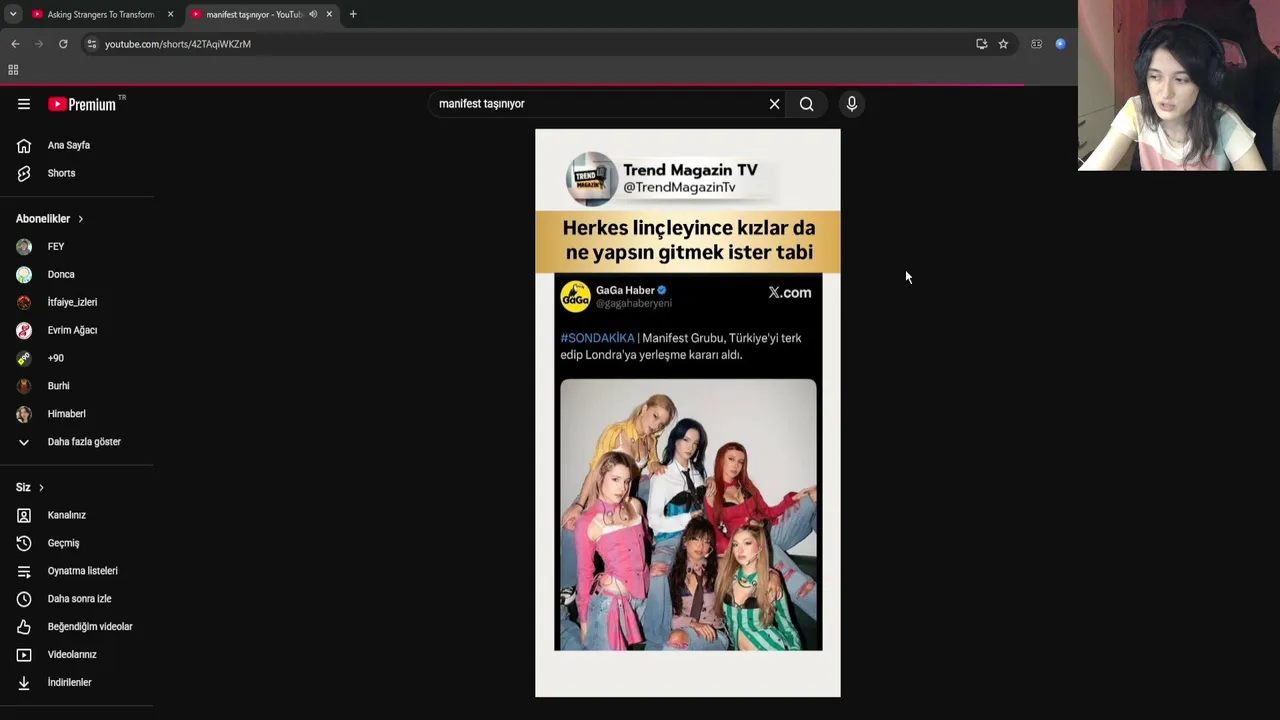Click the youtube.com/shorts address bar URL
Viewport: 1280px width, 720px height.
(x=178, y=44)
